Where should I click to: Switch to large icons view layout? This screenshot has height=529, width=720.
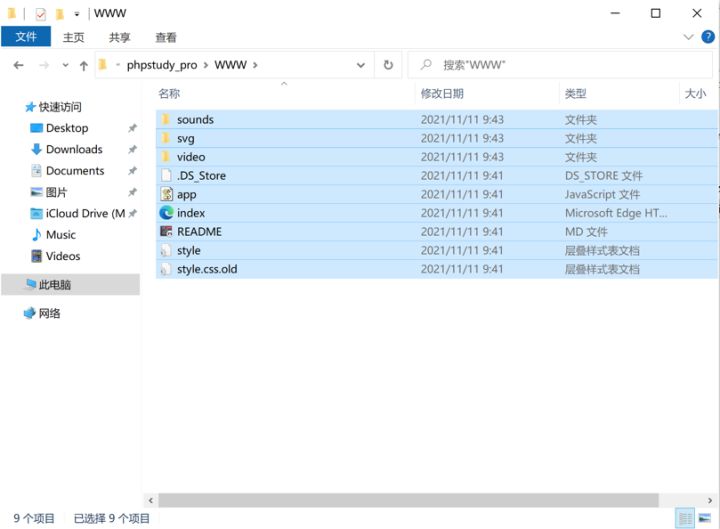pyautogui.click(x=705, y=518)
